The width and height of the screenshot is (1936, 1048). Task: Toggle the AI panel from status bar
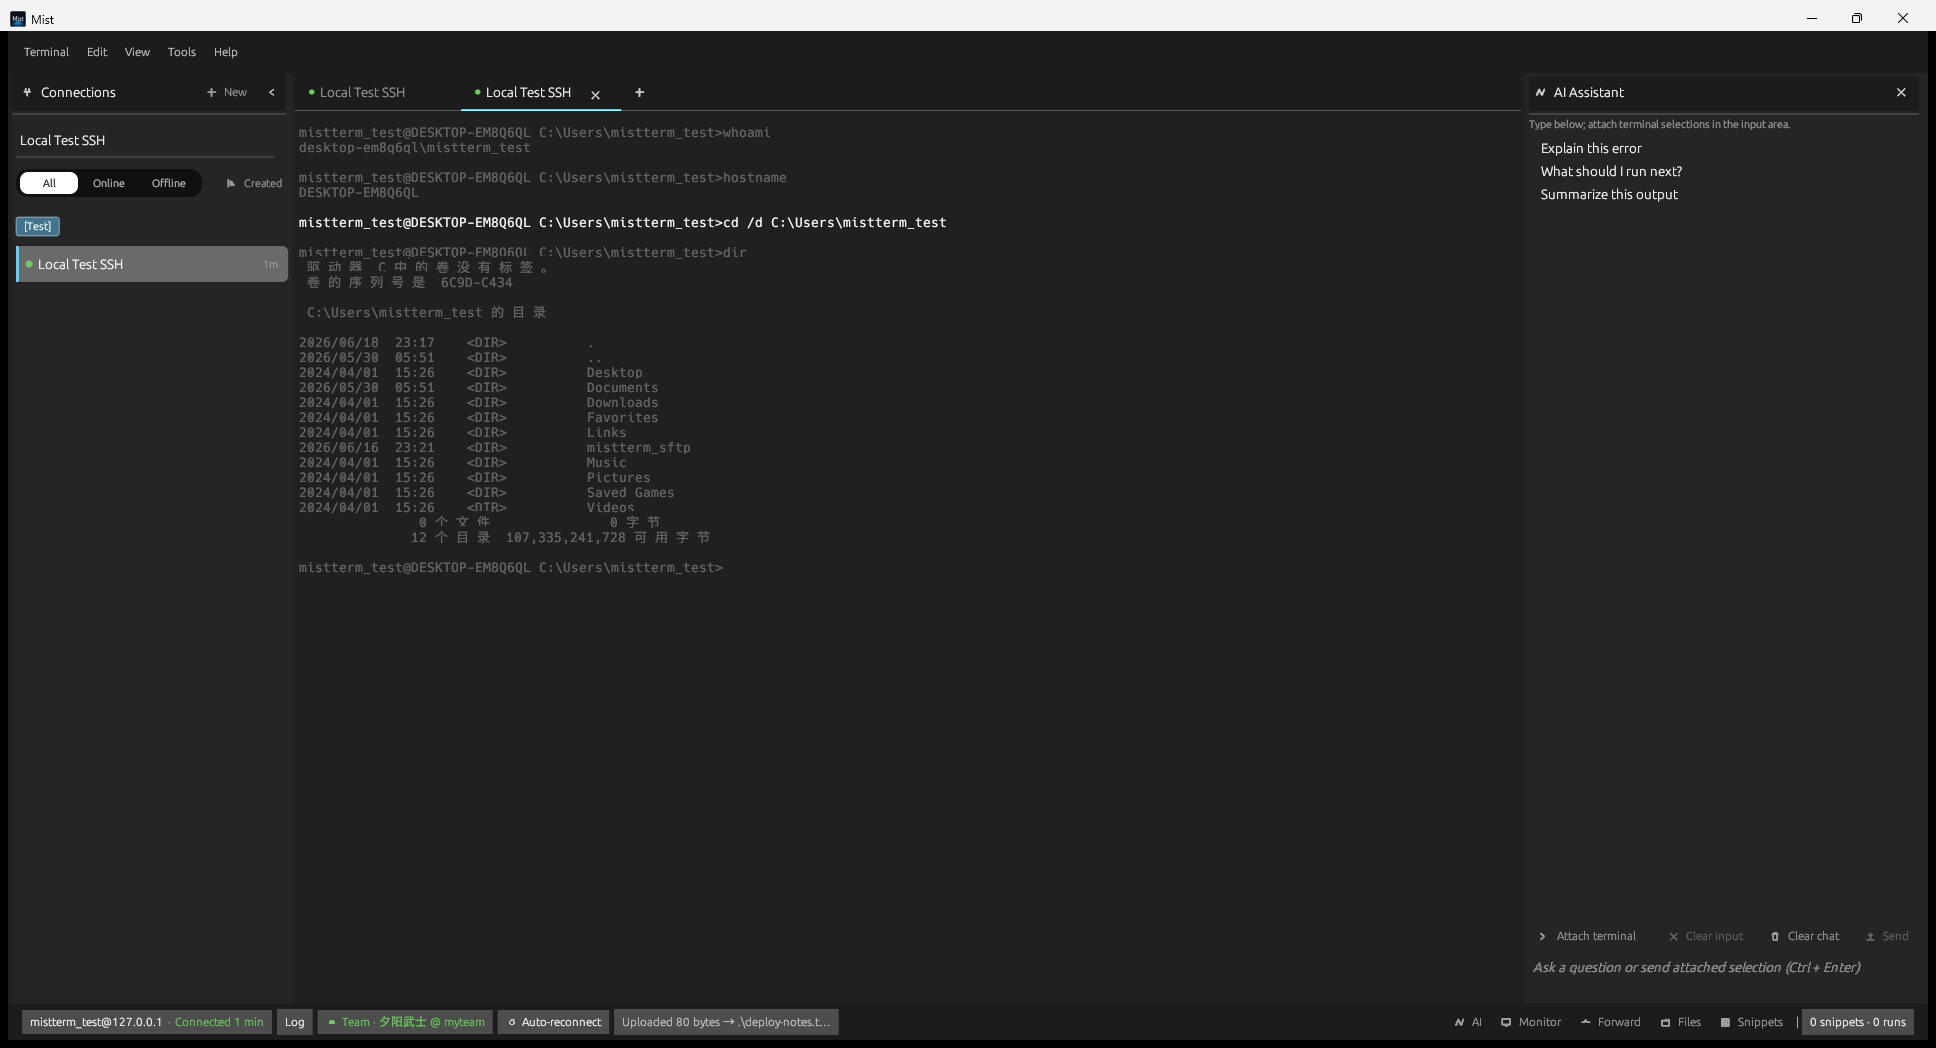click(x=1468, y=1022)
